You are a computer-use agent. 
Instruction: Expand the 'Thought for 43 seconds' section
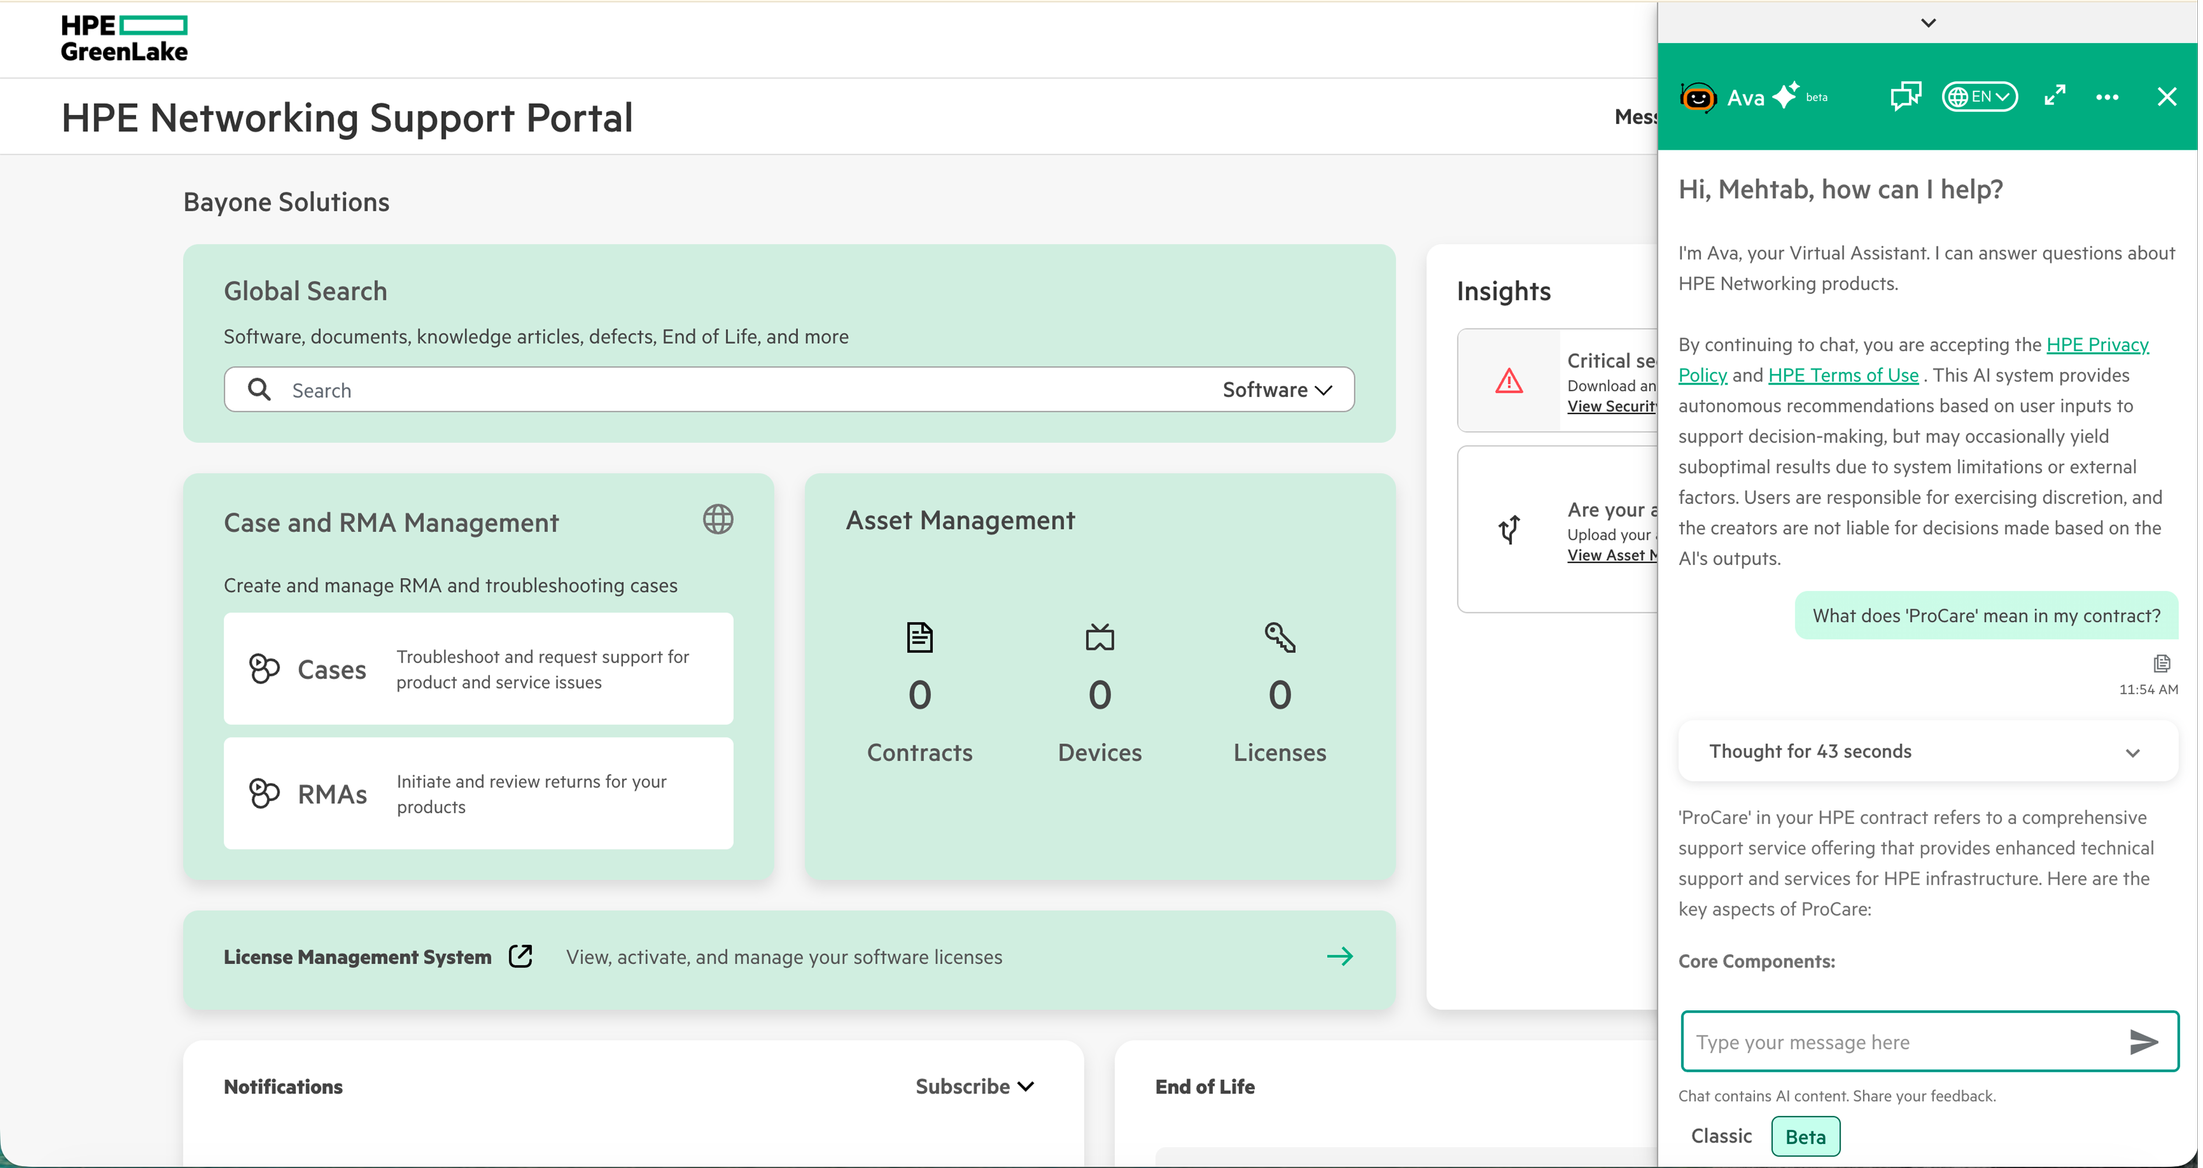tap(1927, 752)
